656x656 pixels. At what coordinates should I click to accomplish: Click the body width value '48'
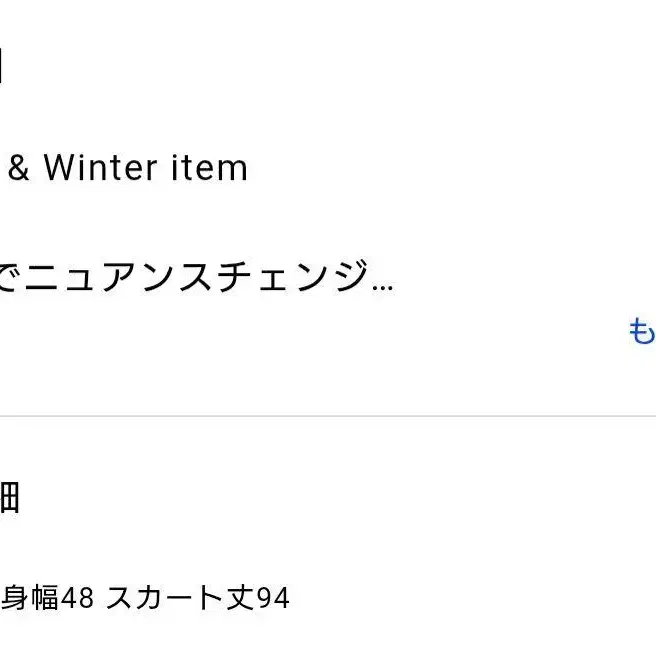(x=77, y=598)
